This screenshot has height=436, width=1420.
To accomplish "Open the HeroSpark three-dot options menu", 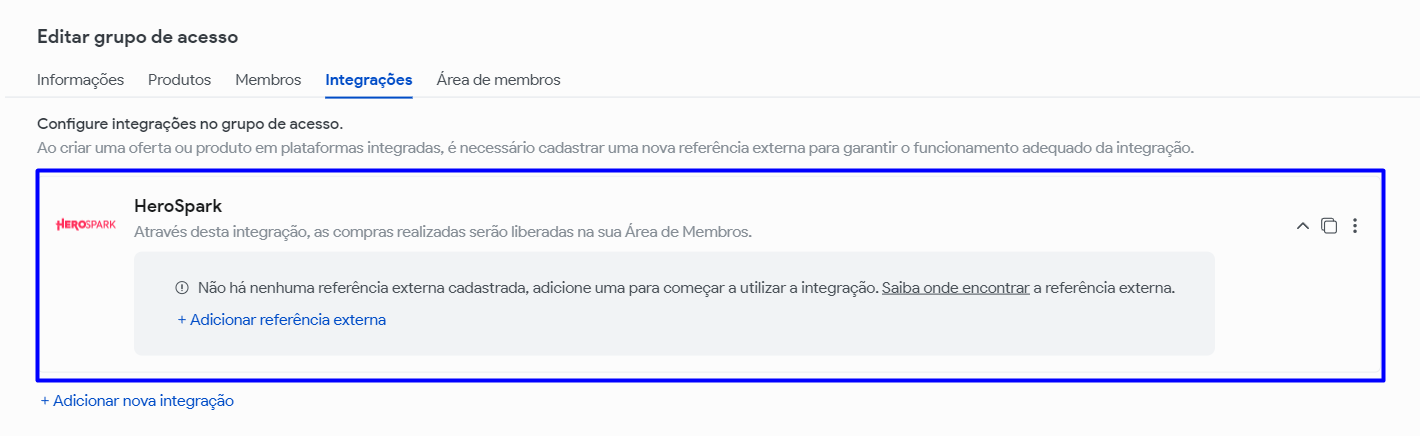I will [x=1355, y=226].
